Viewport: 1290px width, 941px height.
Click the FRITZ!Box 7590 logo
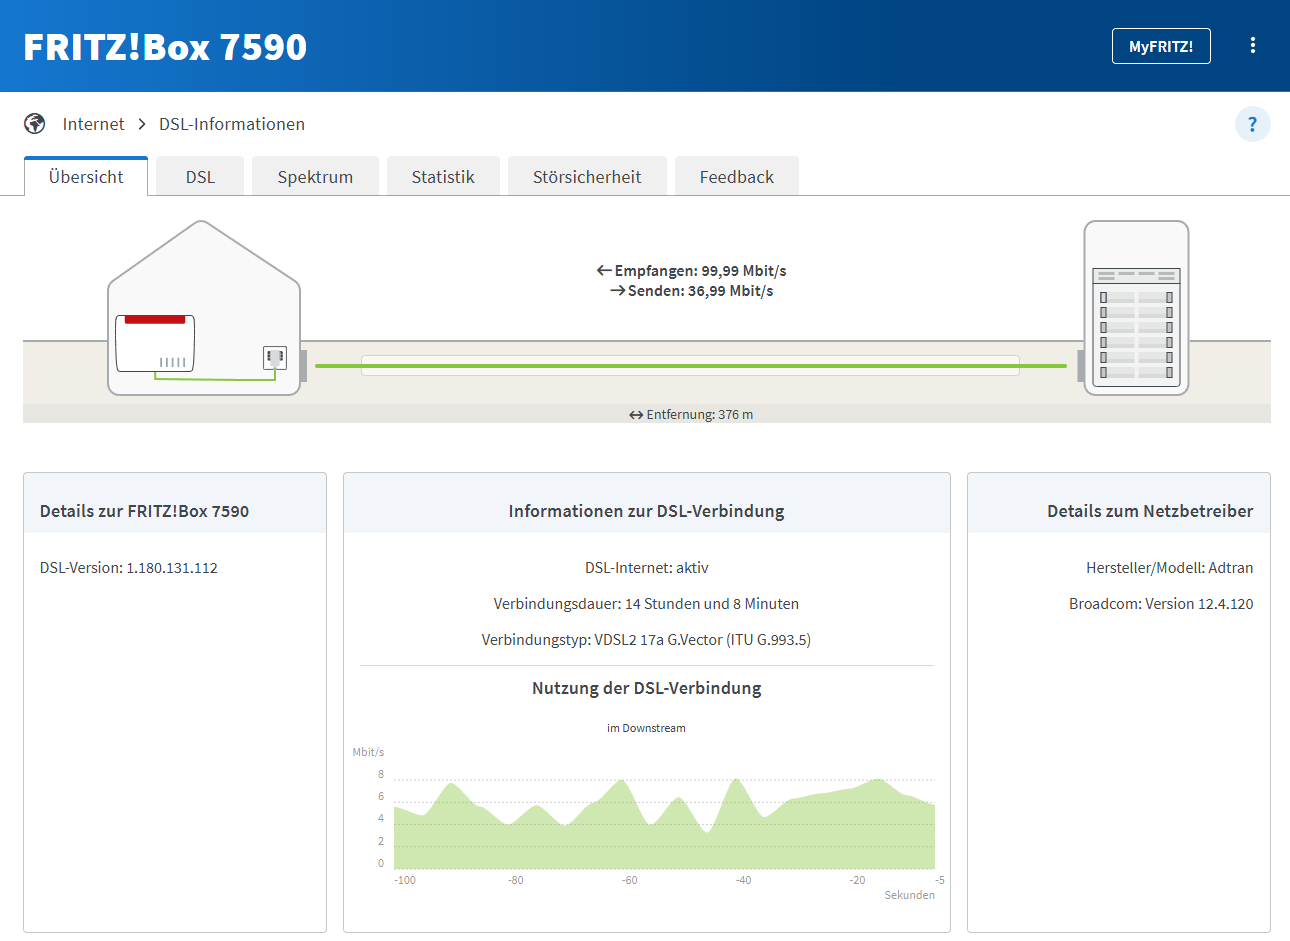click(165, 47)
